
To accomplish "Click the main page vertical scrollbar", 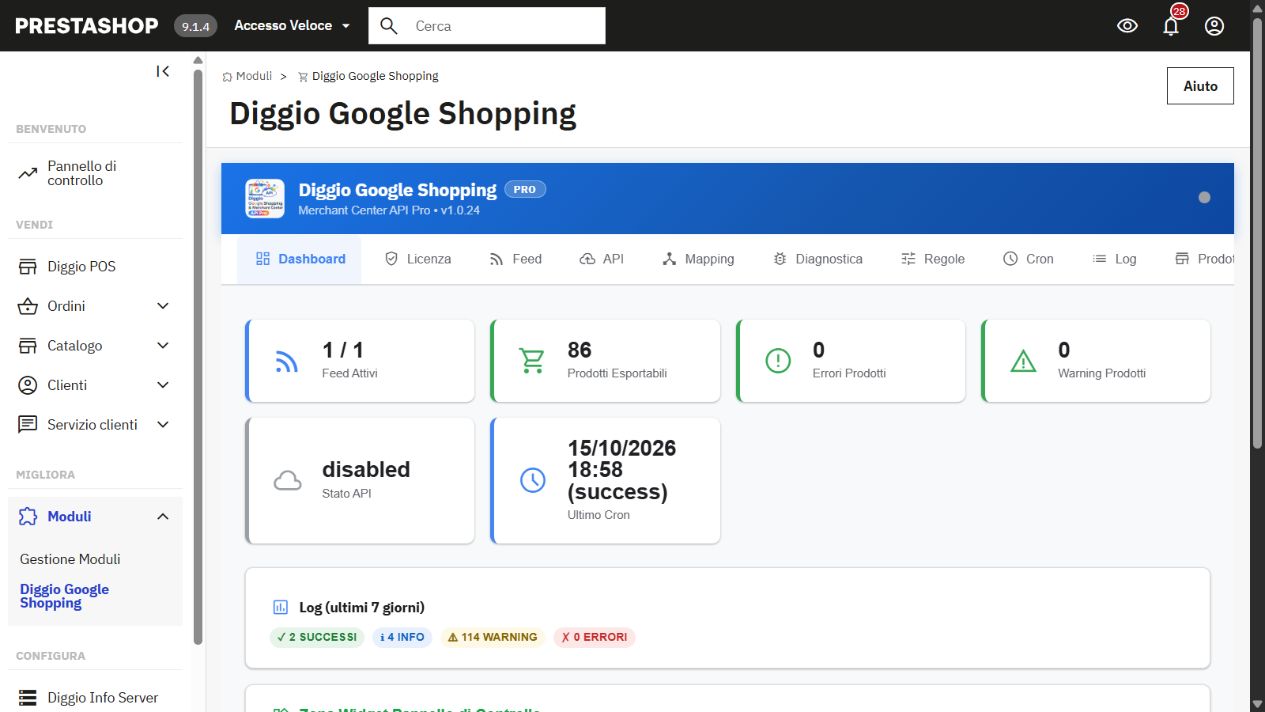I will (x=1259, y=233).
